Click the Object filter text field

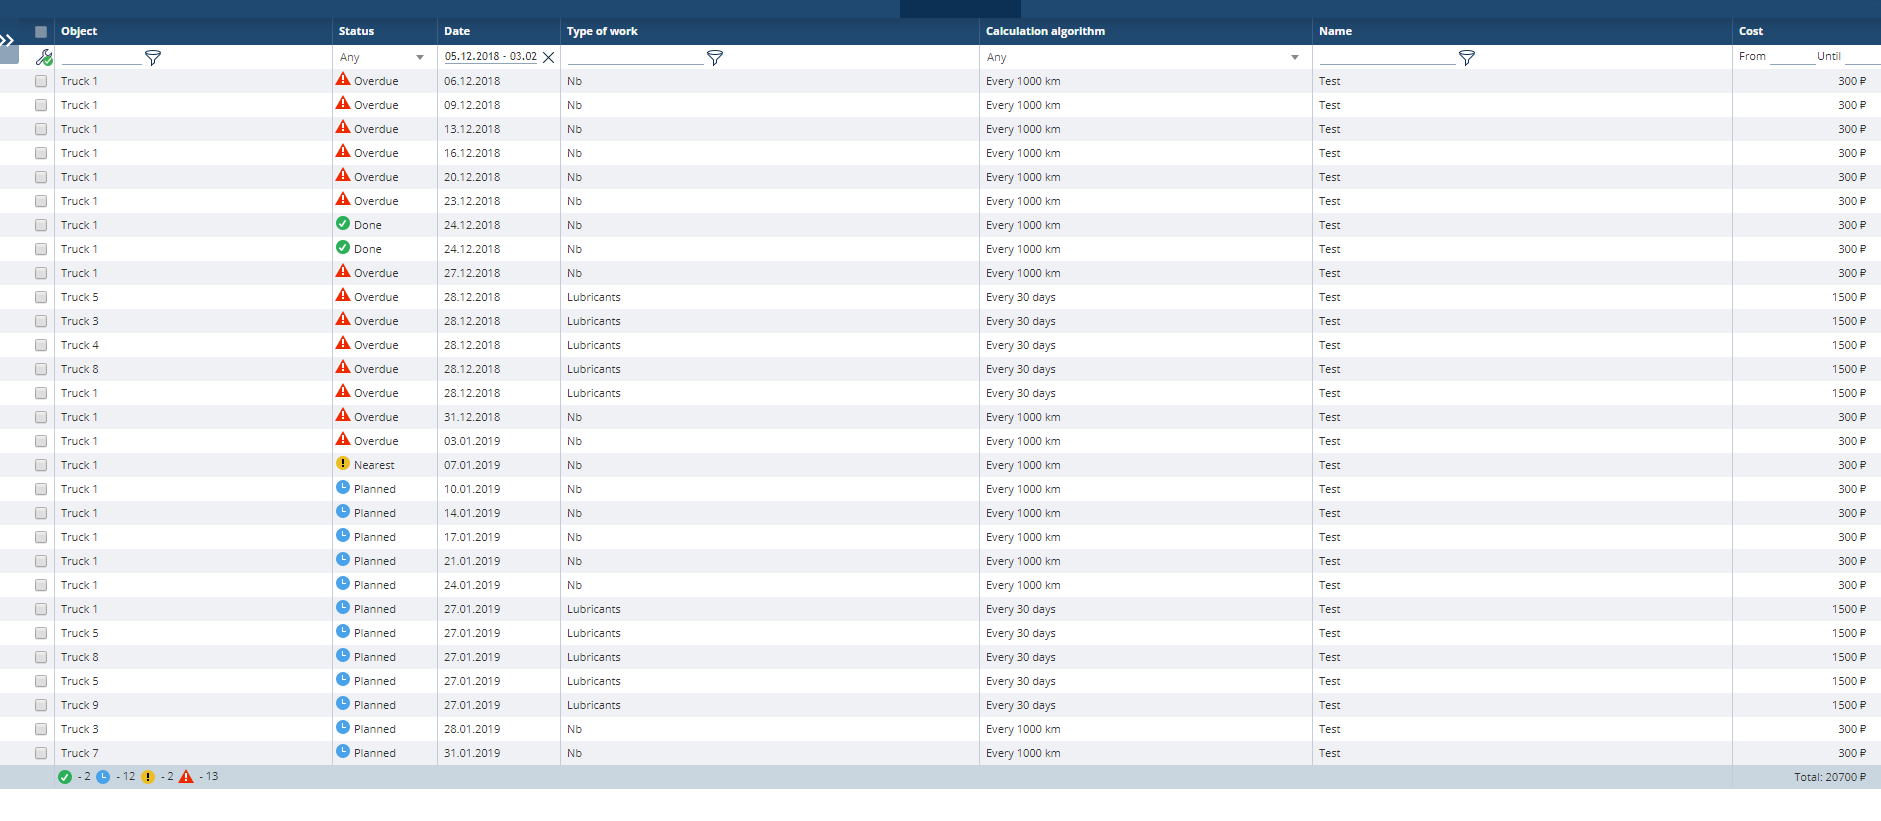click(101, 58)
